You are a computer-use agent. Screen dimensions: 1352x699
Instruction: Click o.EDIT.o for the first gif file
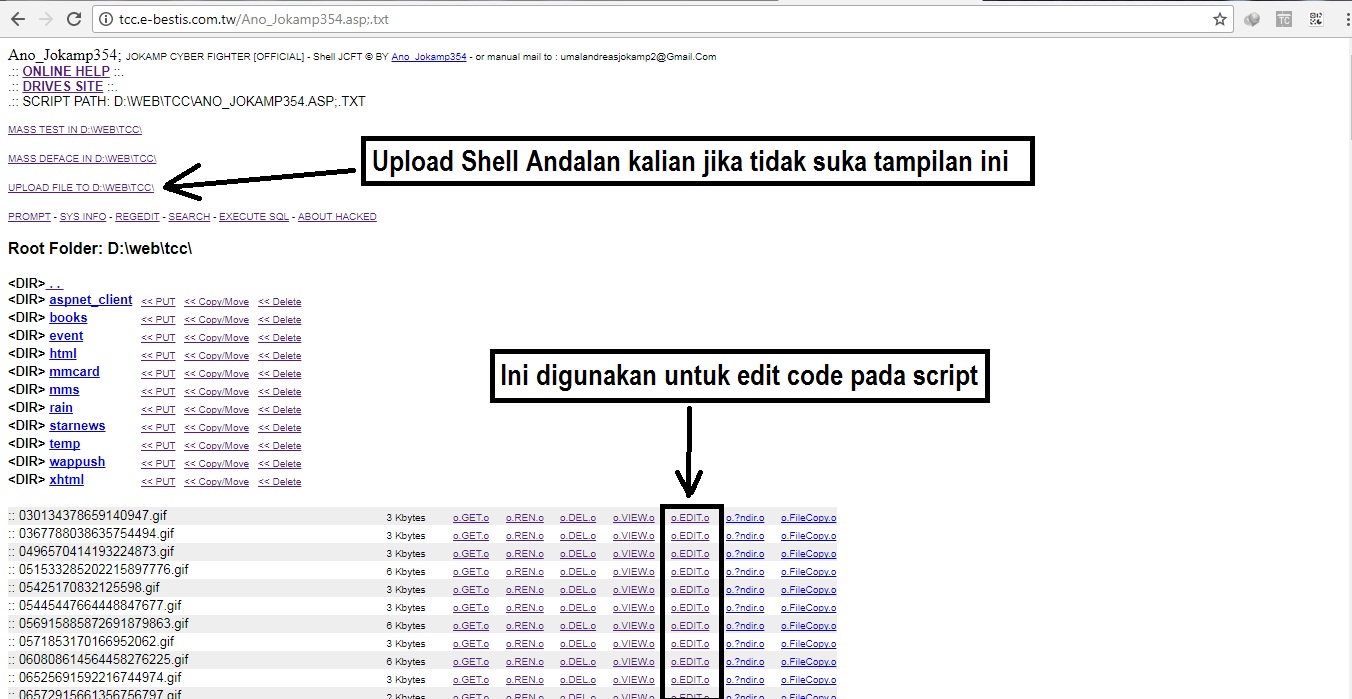point(690,517)
